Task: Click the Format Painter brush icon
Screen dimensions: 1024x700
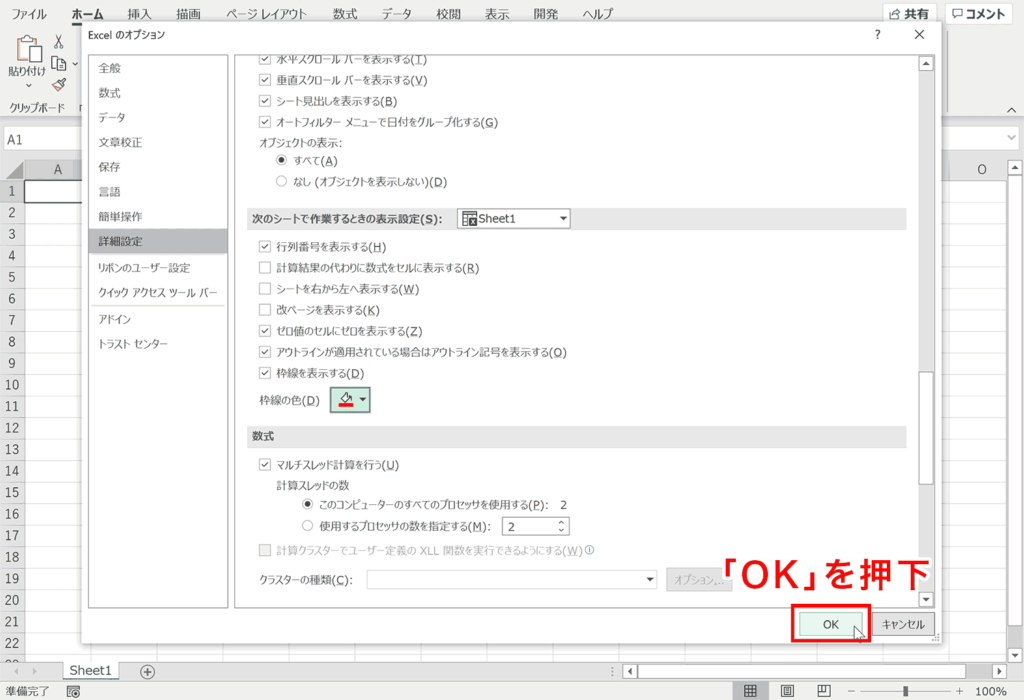Action: pos(59,85)
